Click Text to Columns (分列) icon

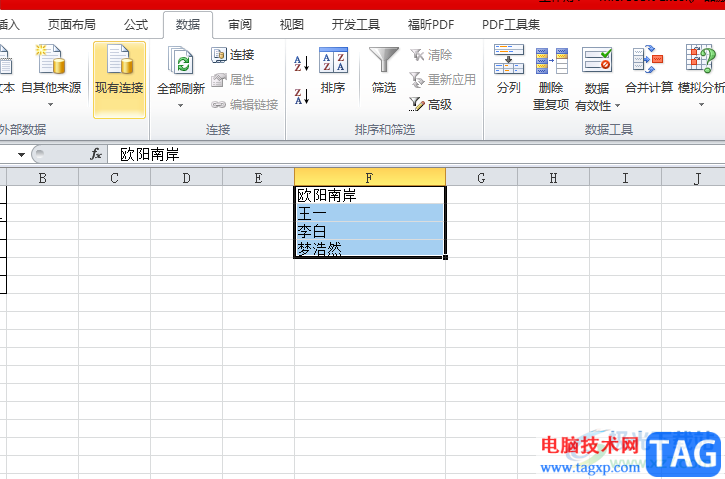pos(509,59)
